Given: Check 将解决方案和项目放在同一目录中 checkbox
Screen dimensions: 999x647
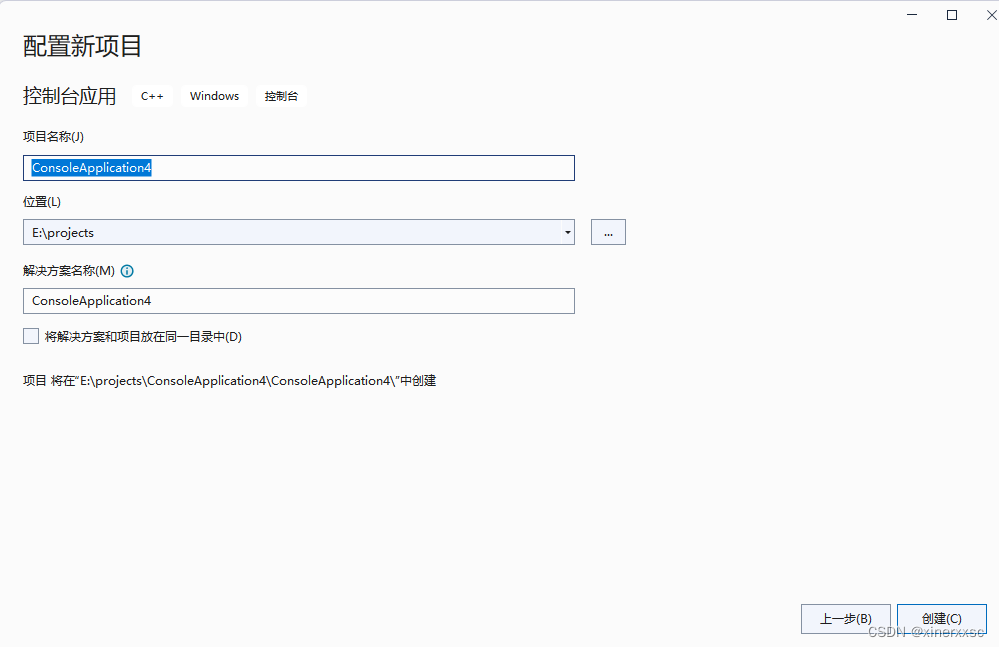Looking at the screenshot, I should (30, 335).
